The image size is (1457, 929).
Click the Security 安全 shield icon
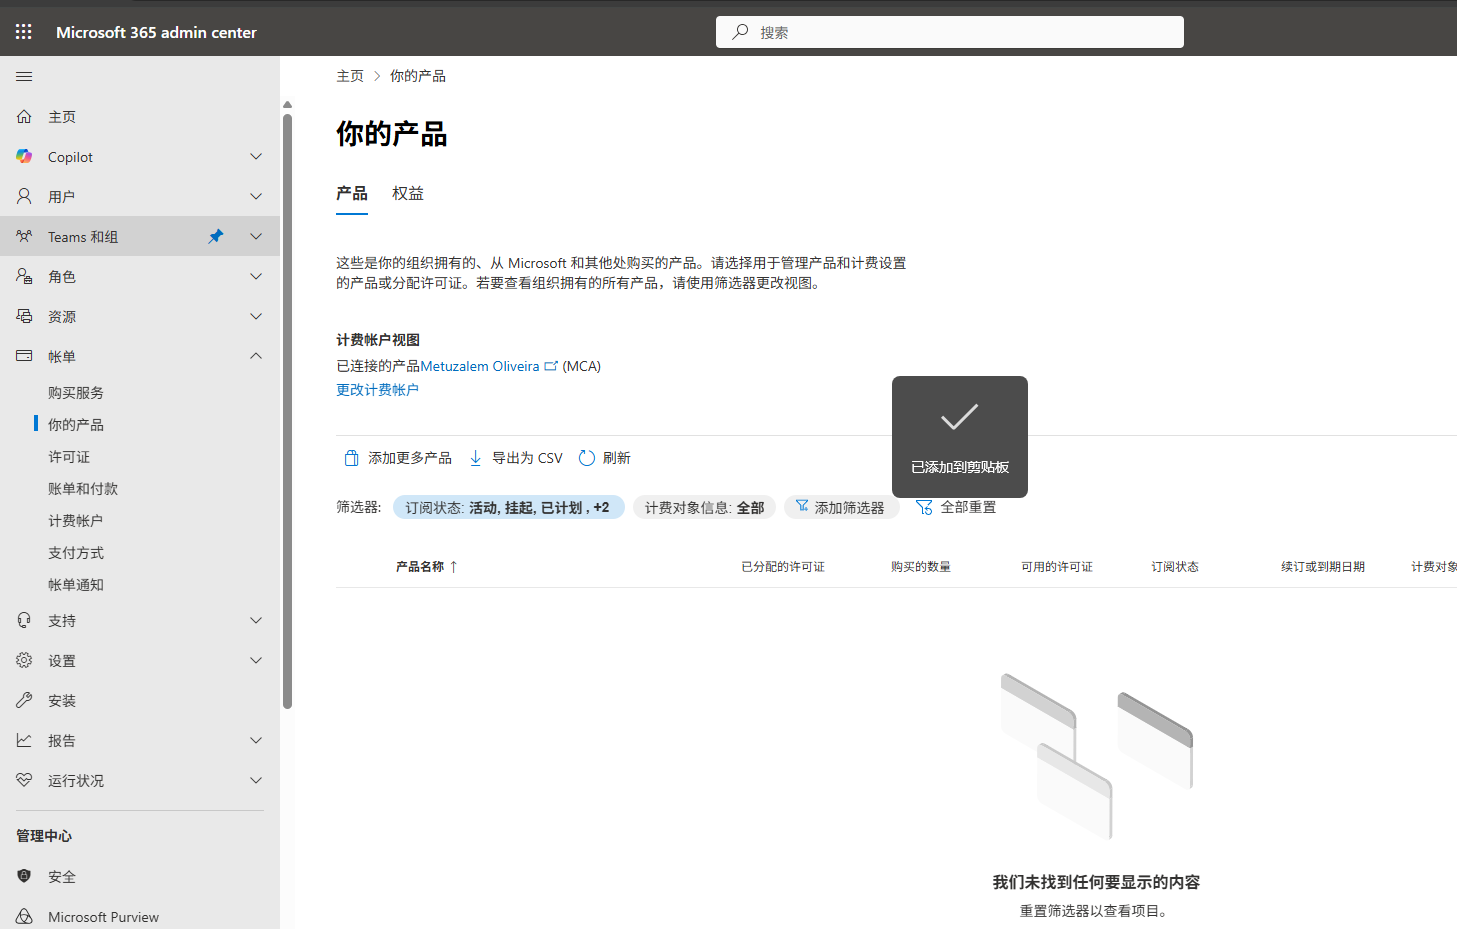[x=24, y=876]
